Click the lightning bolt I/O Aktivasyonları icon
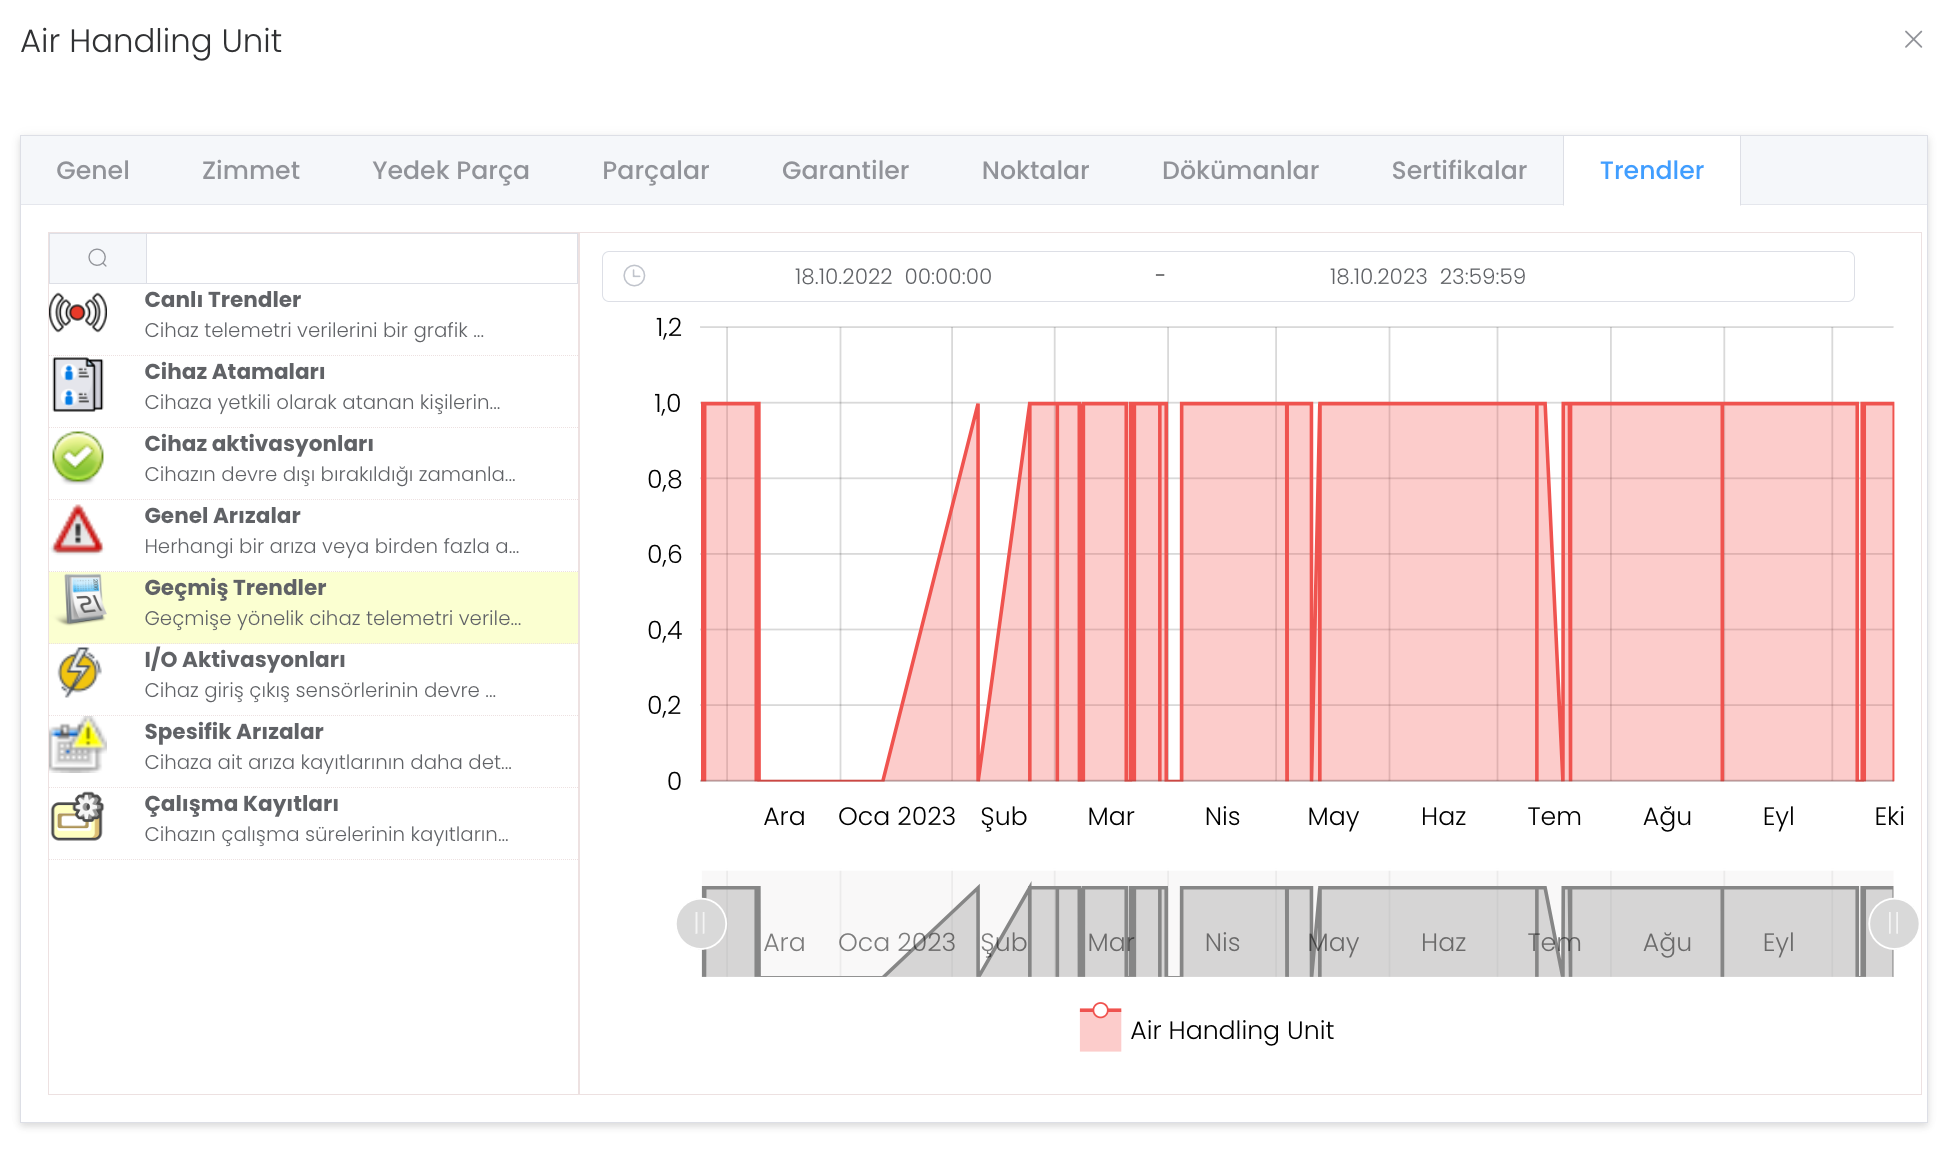The width and height of the screenshot is (1948, 1162). (78, 673)
